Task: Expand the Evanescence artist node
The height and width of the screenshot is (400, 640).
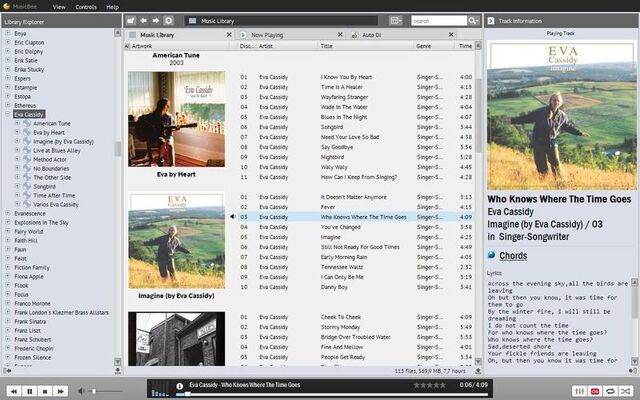Action: click(x=7, y=213)
